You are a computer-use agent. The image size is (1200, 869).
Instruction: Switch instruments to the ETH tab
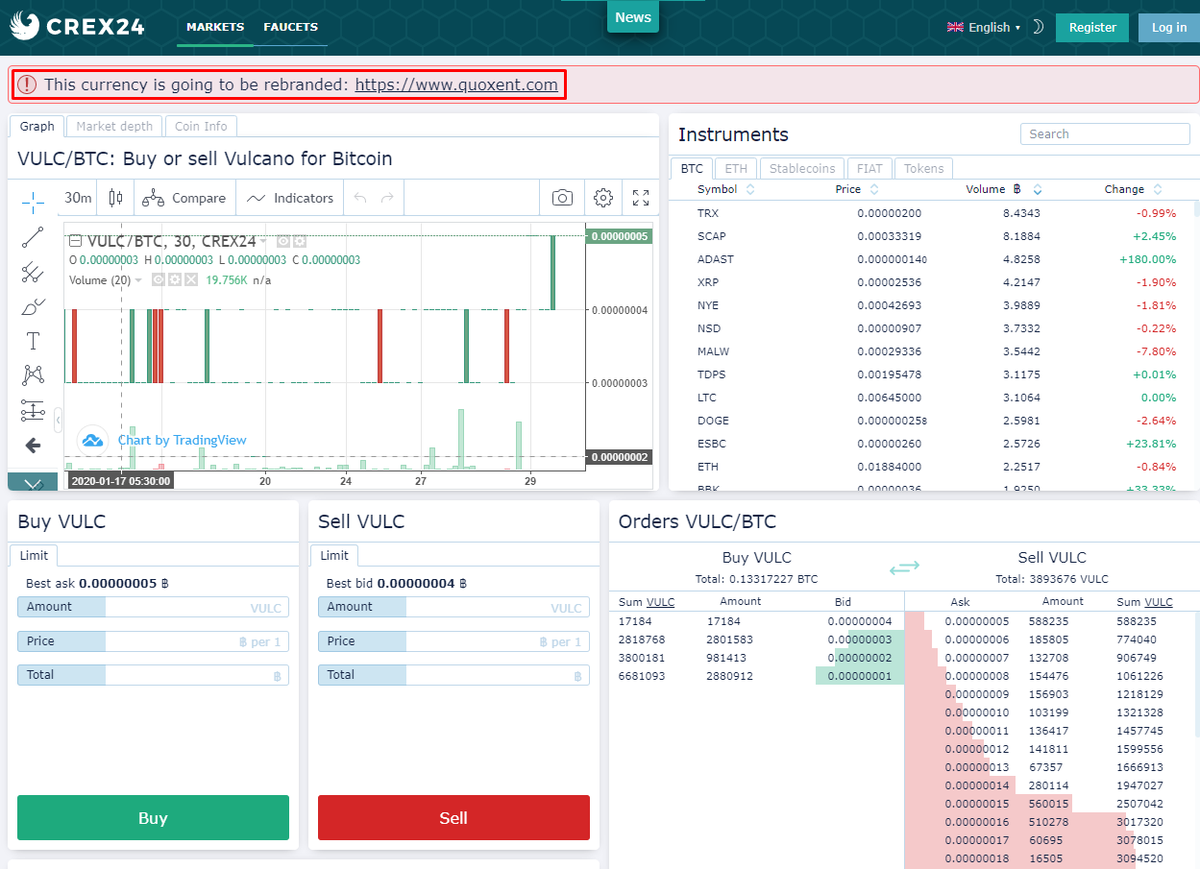(736, 169)
